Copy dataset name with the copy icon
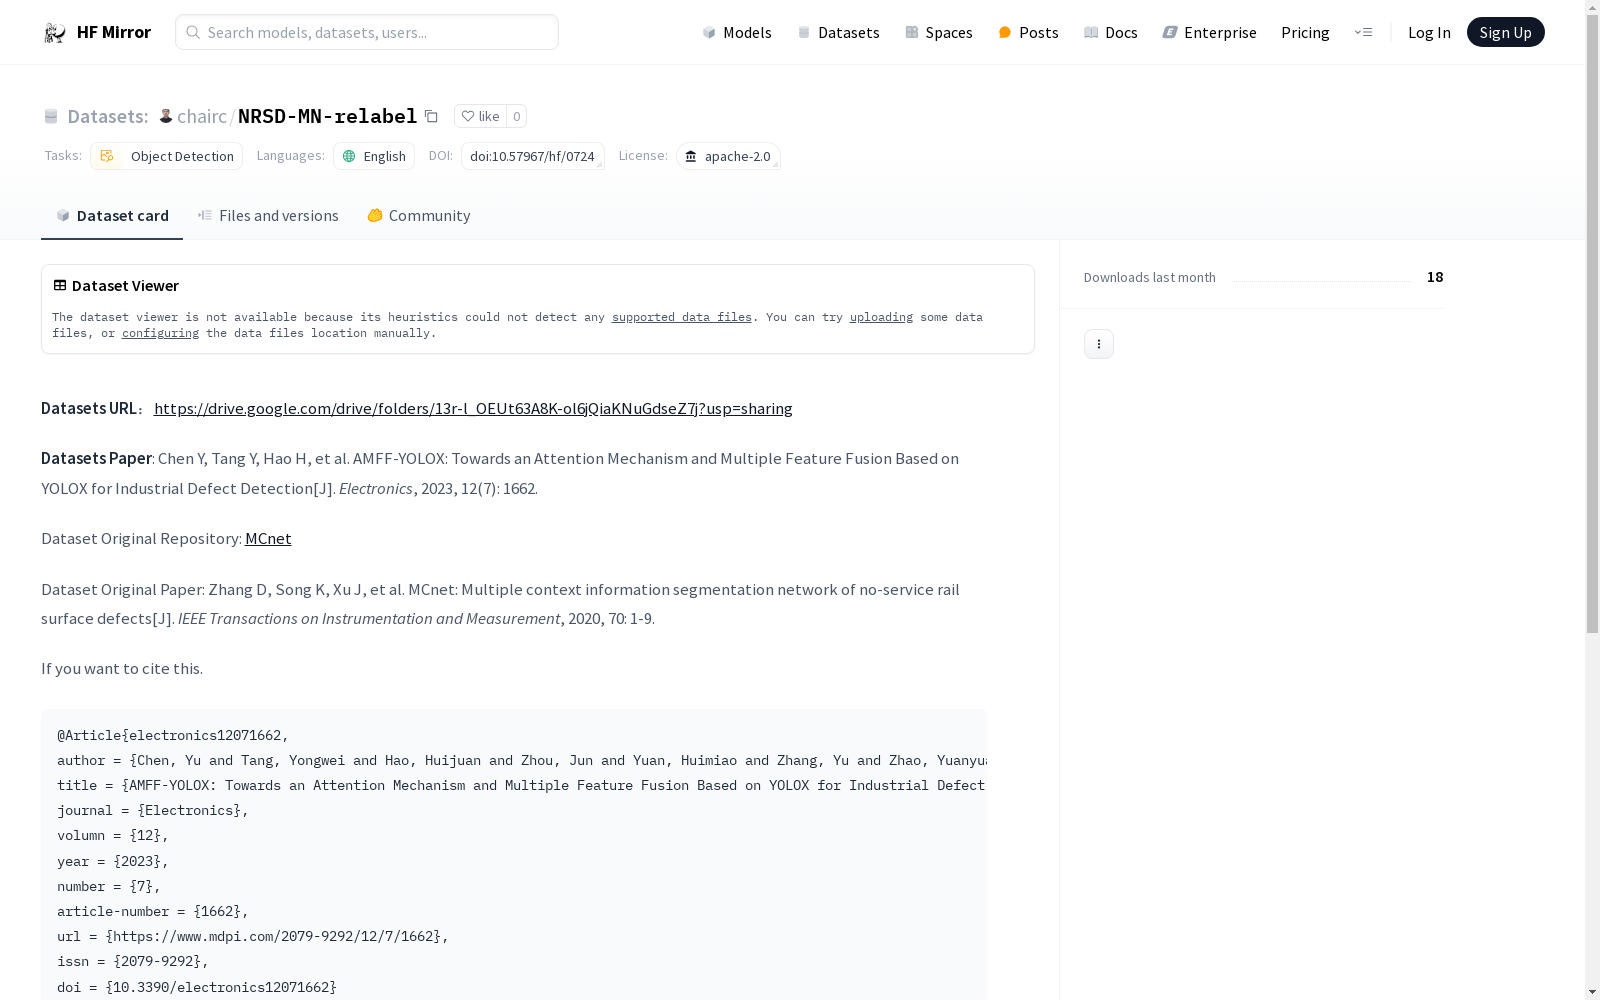The width and height of the screenshot is (1600, 1000). click(431, 116)
